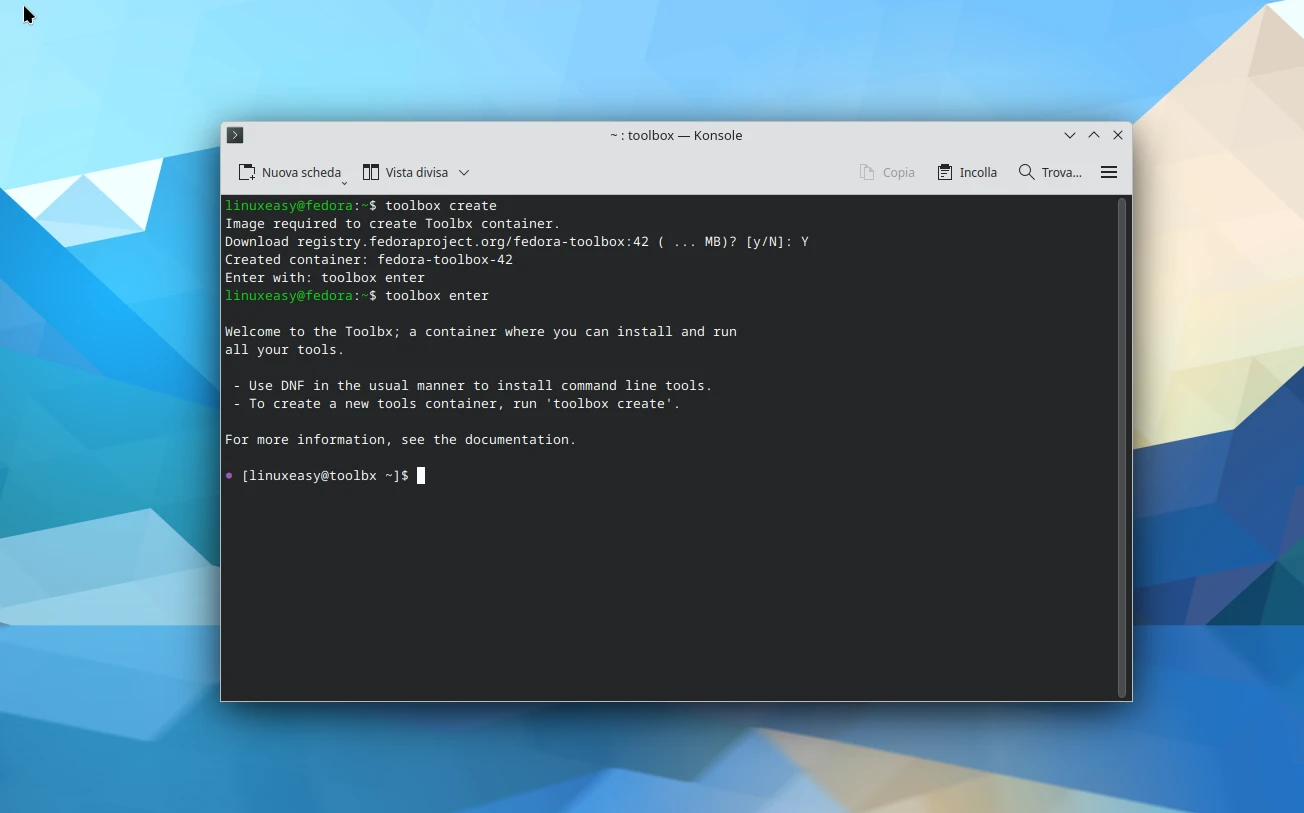
Task: Paste using the Incolla clipboard icon
Action: click(945, 172)
